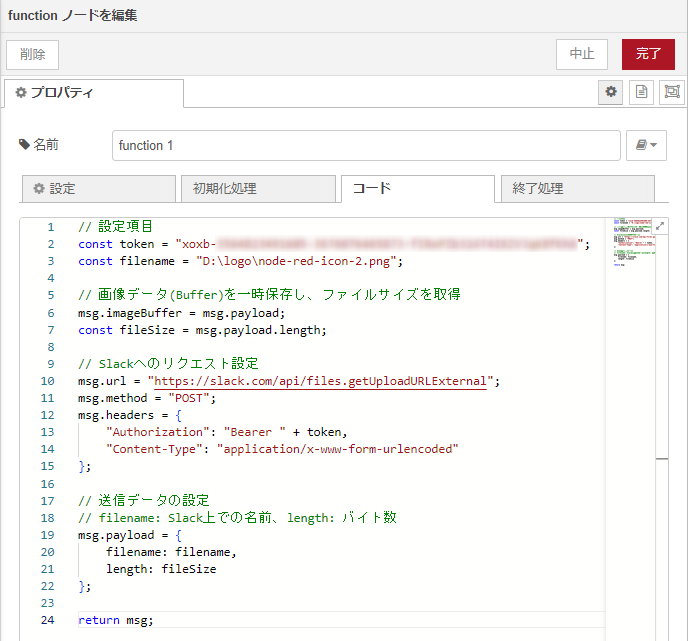Click the const filename code line
Screen dimensions: 688x641
coord(240,261)
